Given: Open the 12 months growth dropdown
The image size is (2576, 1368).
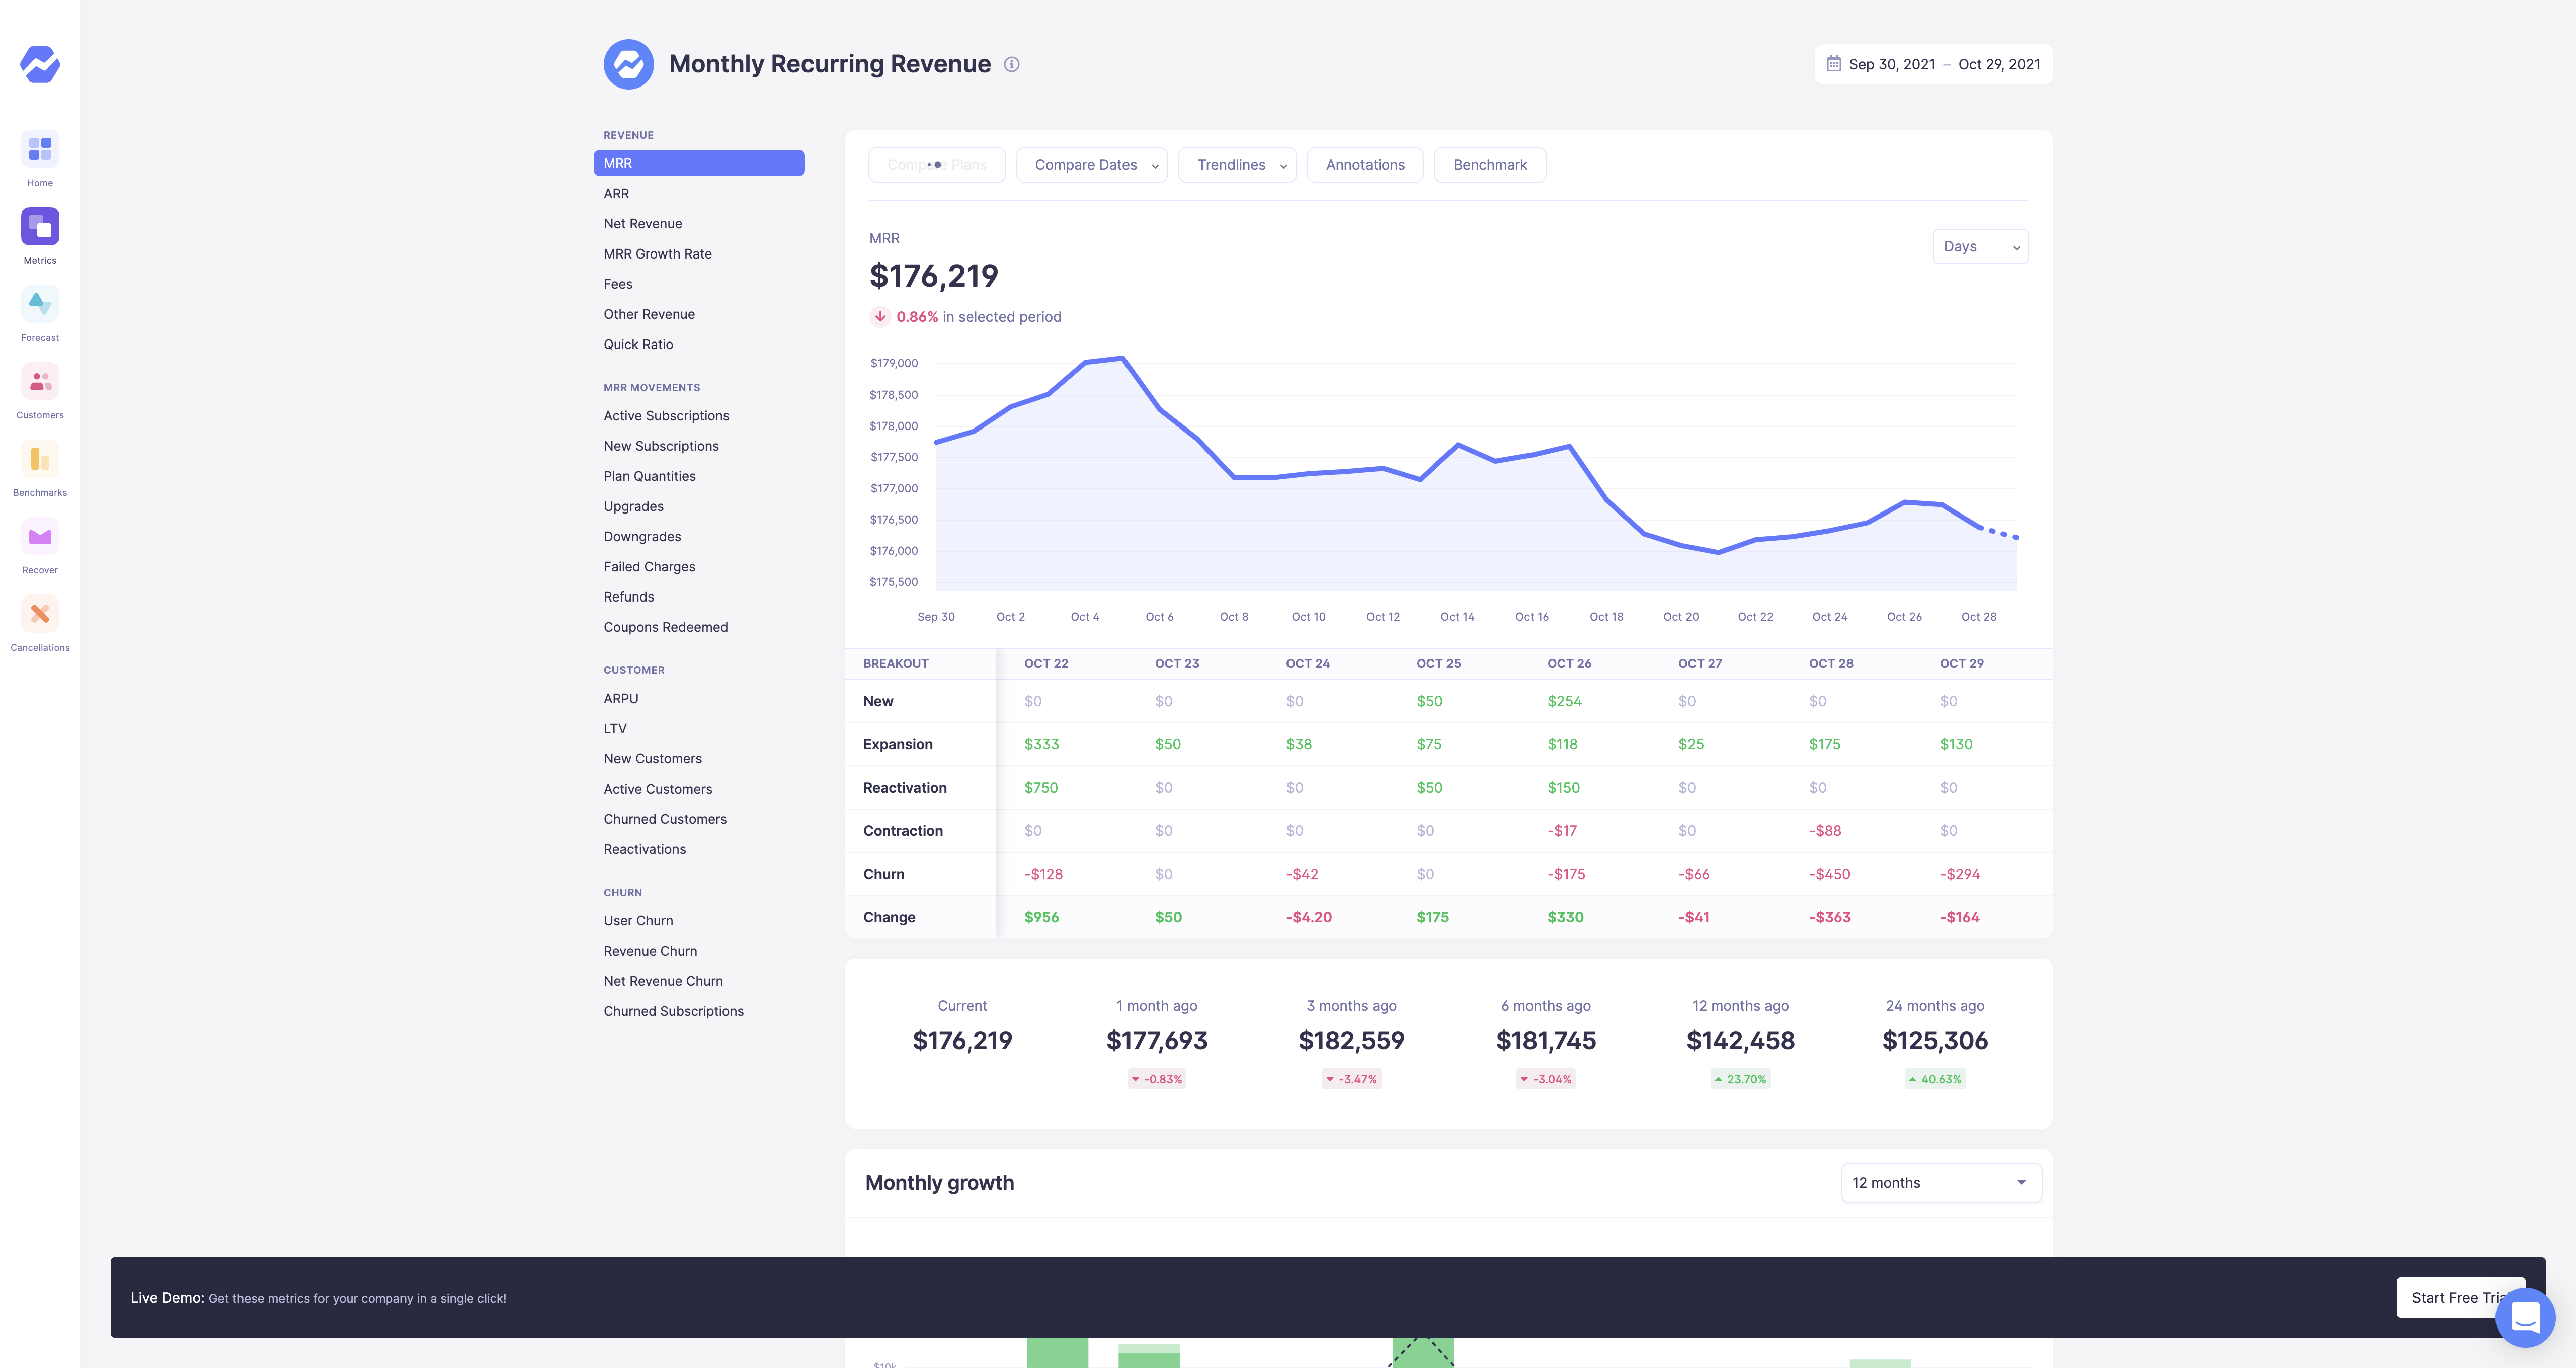Looking at the screenshot, I should (x=1940, y=1182).
